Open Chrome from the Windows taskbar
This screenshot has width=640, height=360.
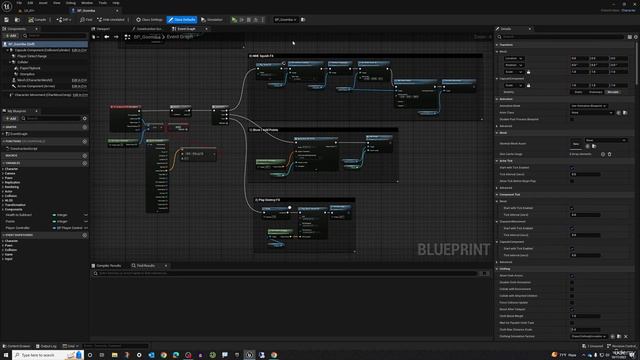coord(164,355)
